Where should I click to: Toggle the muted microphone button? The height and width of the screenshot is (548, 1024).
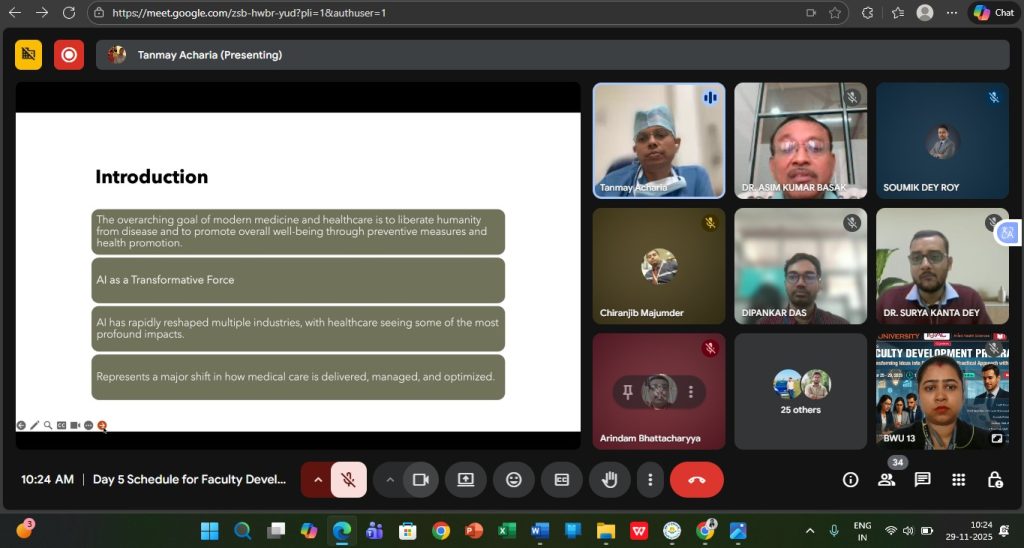click(x=348, y=480)
